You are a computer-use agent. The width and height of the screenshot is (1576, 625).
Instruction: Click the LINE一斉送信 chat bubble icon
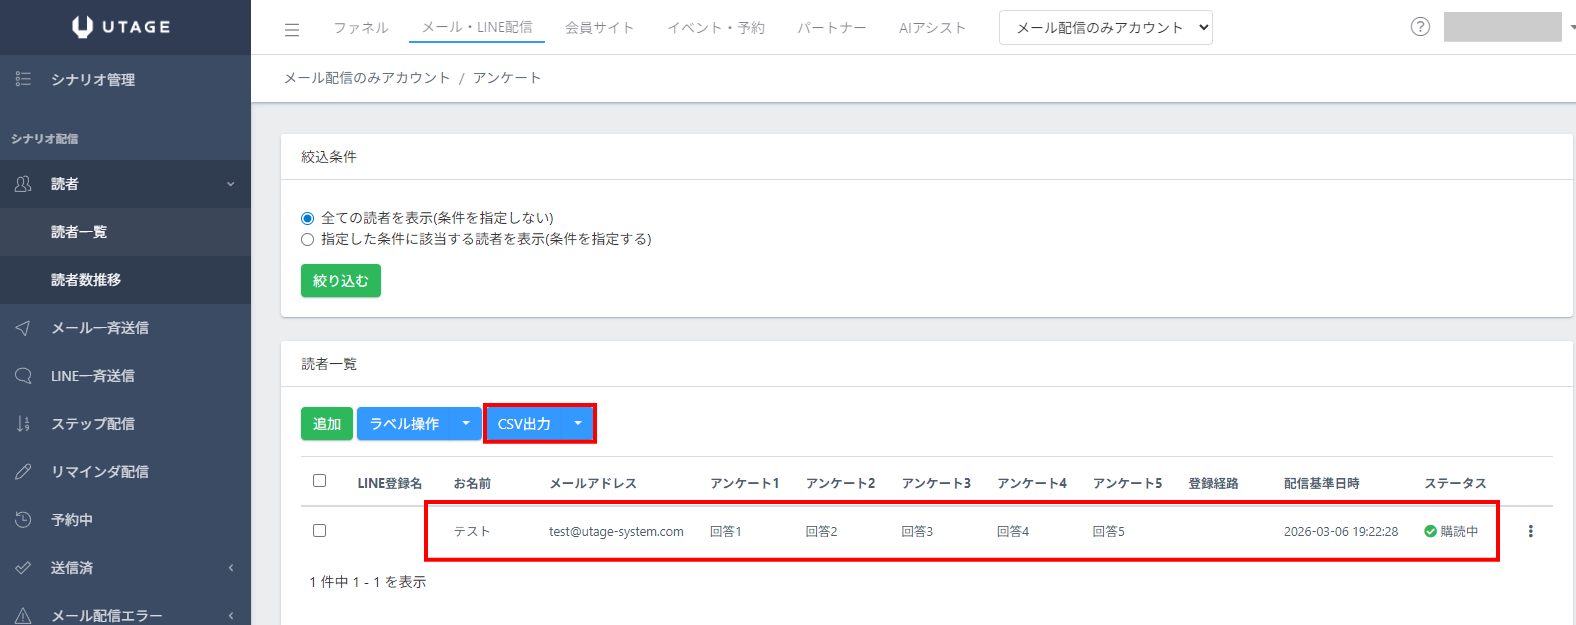[x=23, y=376]
